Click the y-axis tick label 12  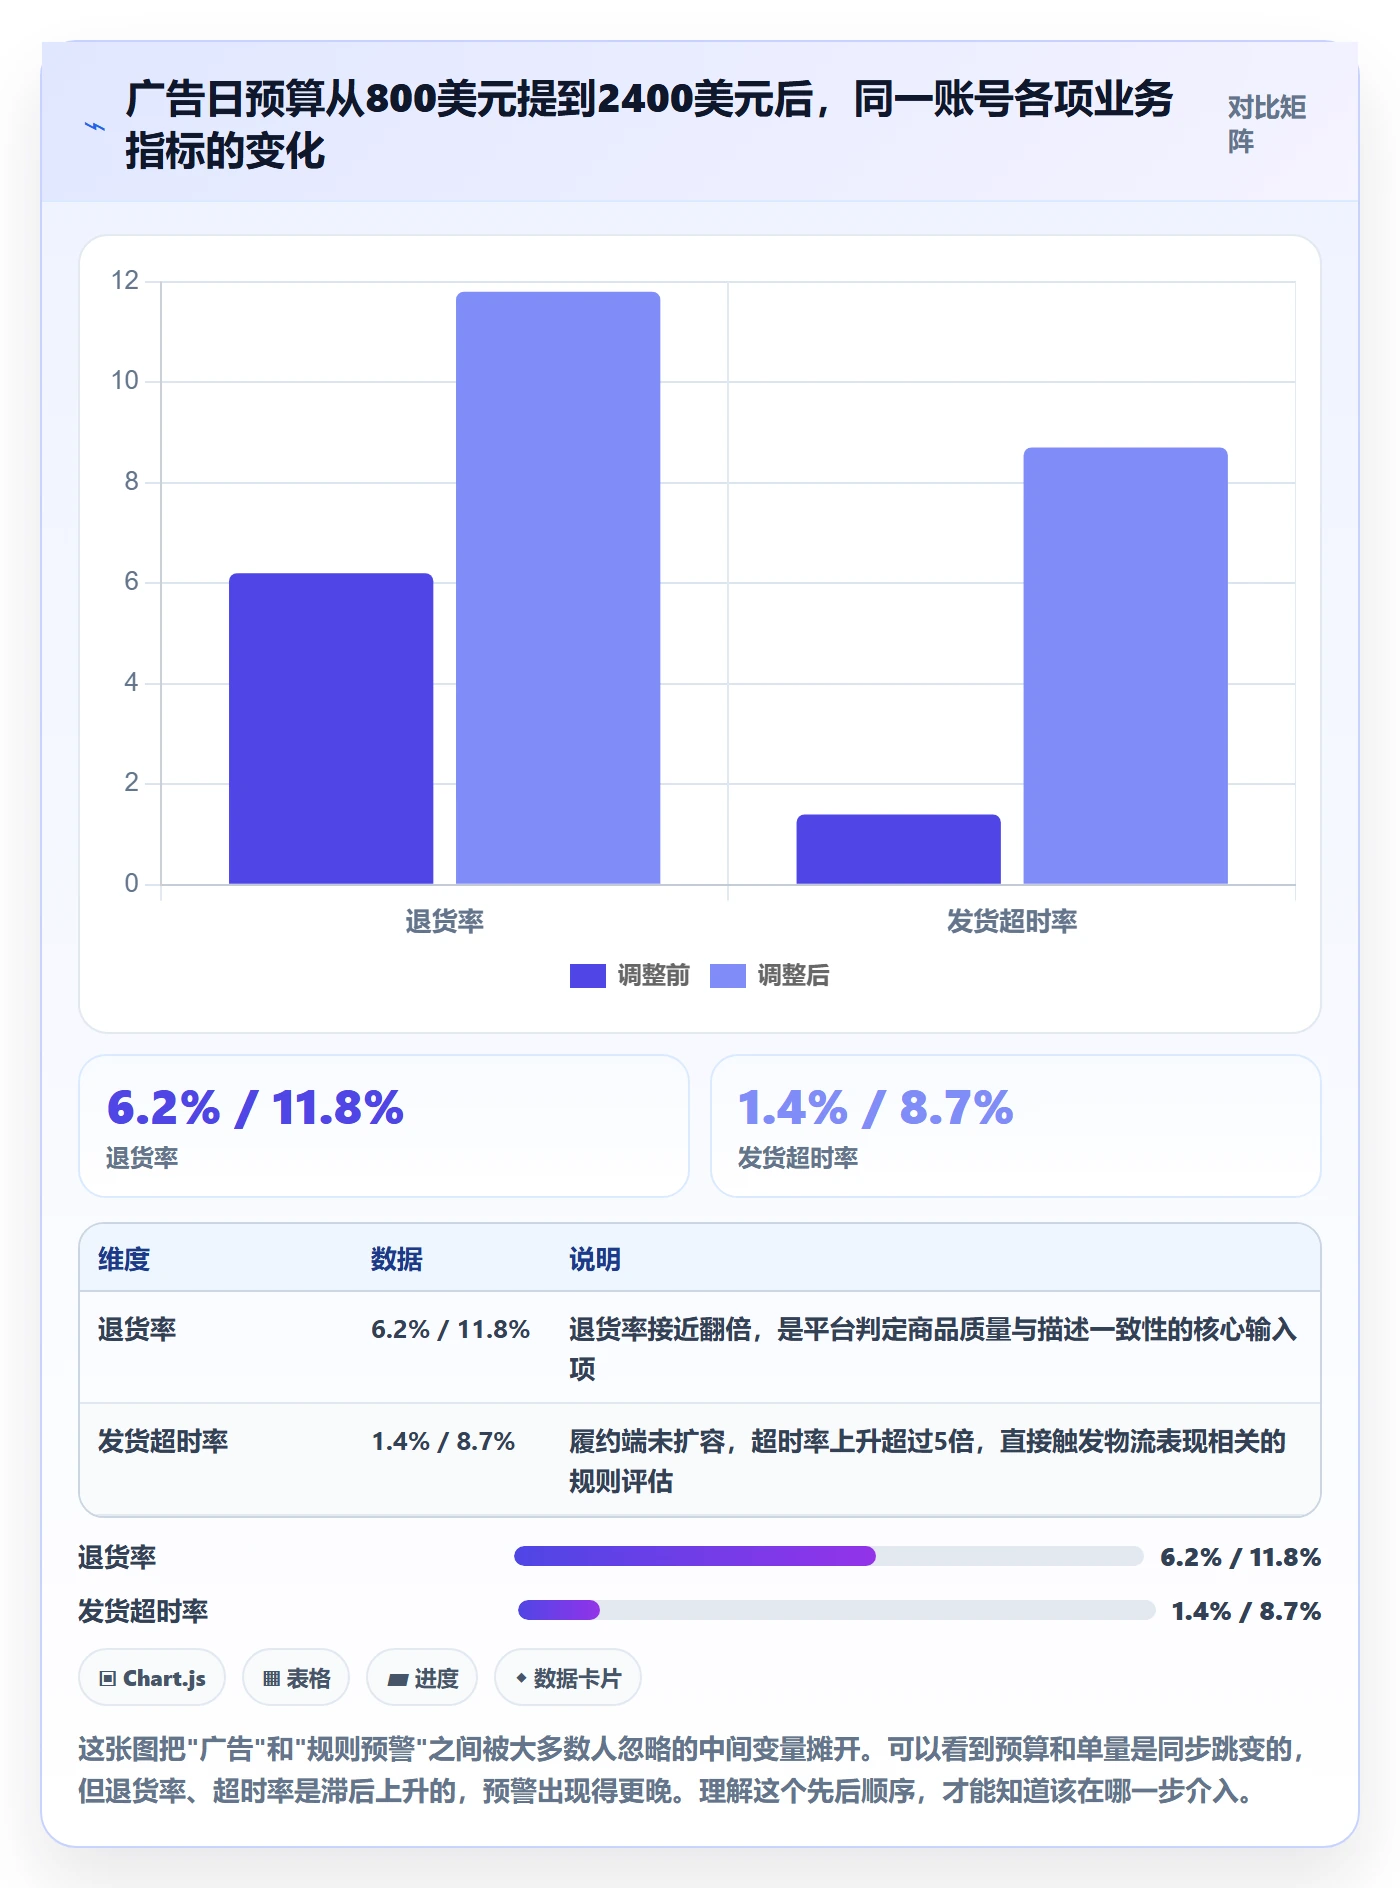(125, 280)
